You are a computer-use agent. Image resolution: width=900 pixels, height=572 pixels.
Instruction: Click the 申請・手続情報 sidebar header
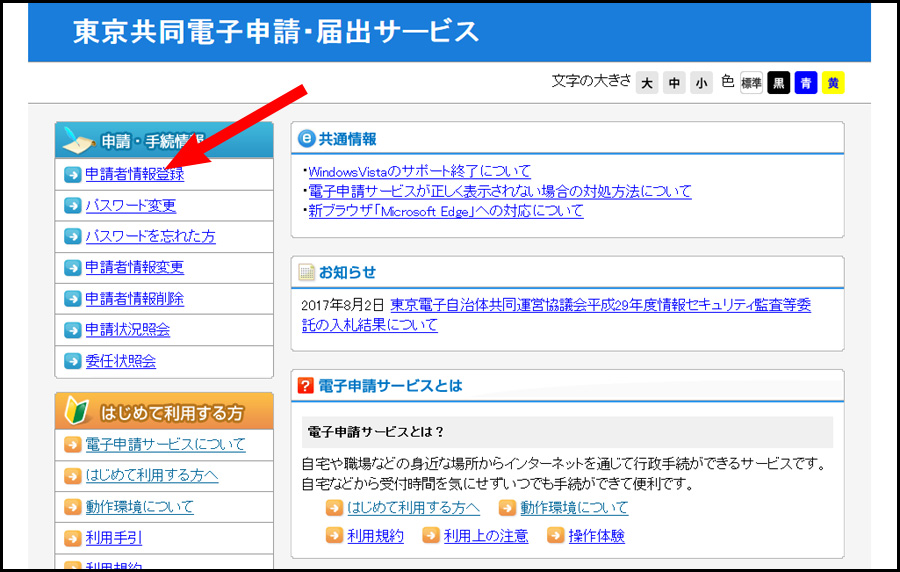tap(164, 140)
